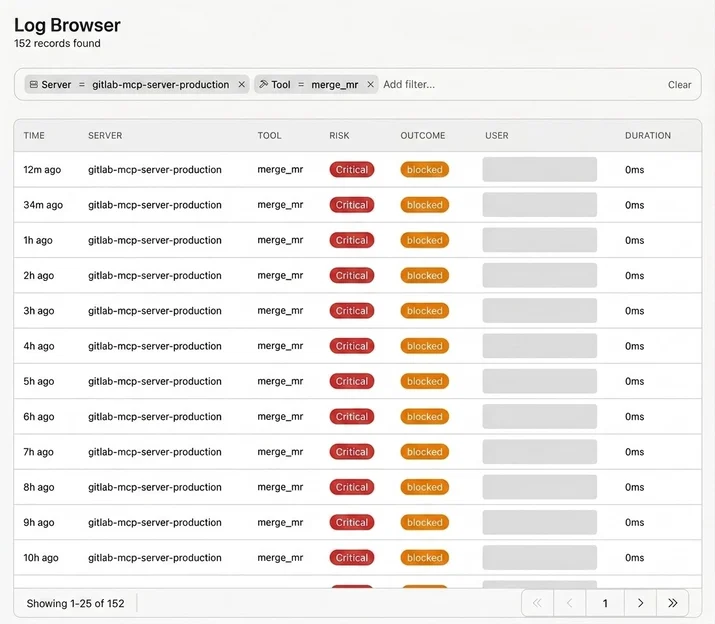715x624 pixels.
Task: Open the 12m ago log record
Action: tap(358, 170)
